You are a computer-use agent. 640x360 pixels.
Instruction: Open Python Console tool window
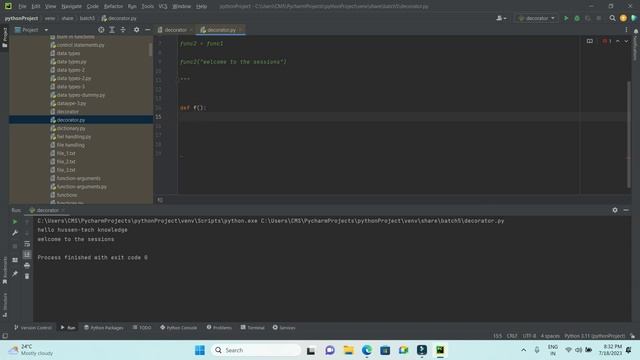[x=179, y=328]
